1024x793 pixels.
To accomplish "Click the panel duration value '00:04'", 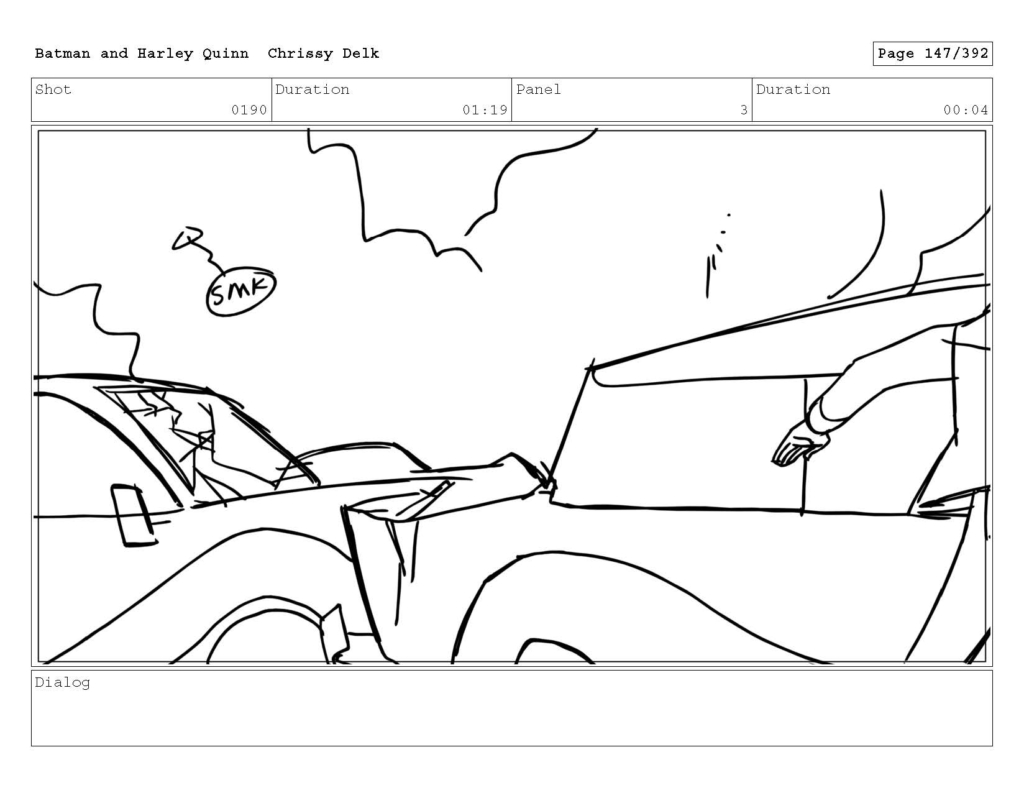I will click(965, 110).
